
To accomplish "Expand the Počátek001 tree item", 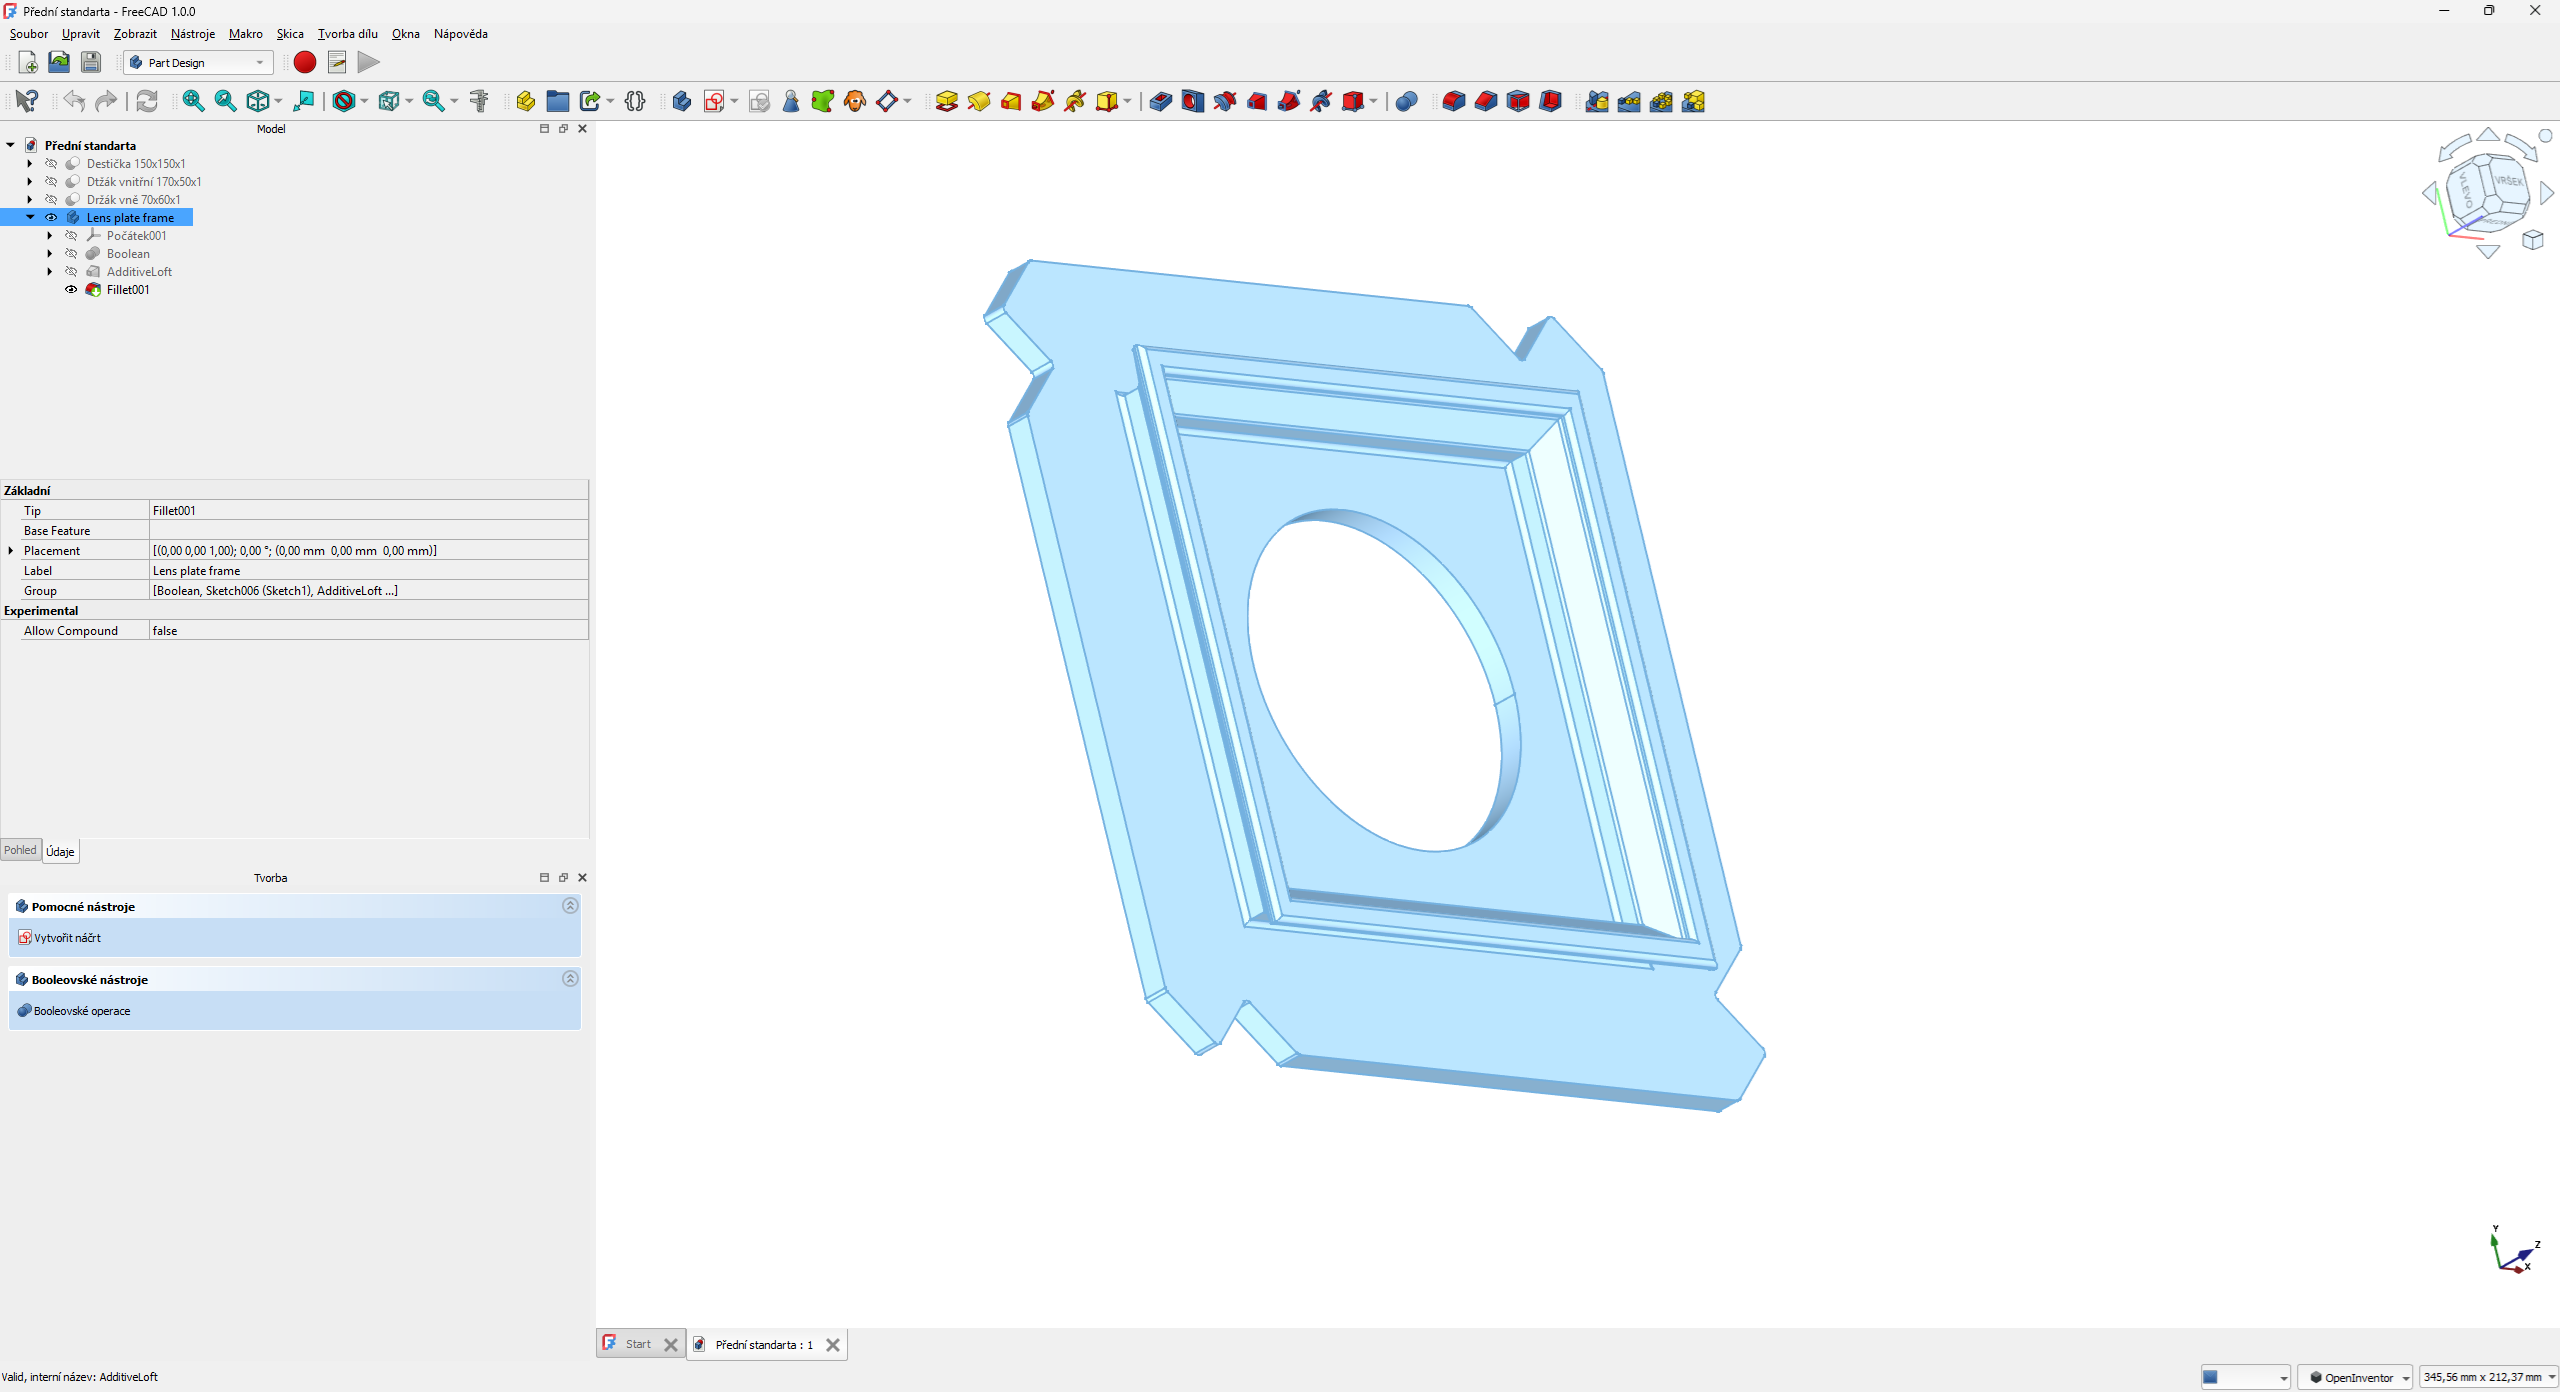I will [x=50, y=235].
